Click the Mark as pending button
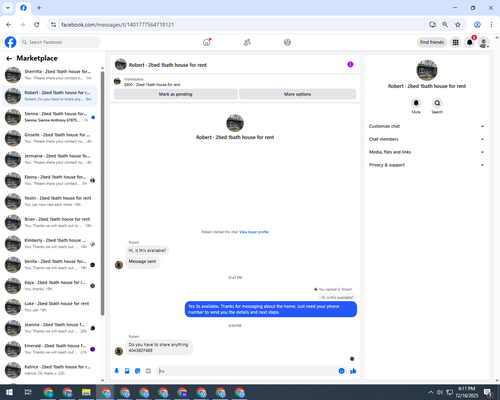The width and height of the screenshot is (500, 400). pyautogui.click(x=176, y=94)
